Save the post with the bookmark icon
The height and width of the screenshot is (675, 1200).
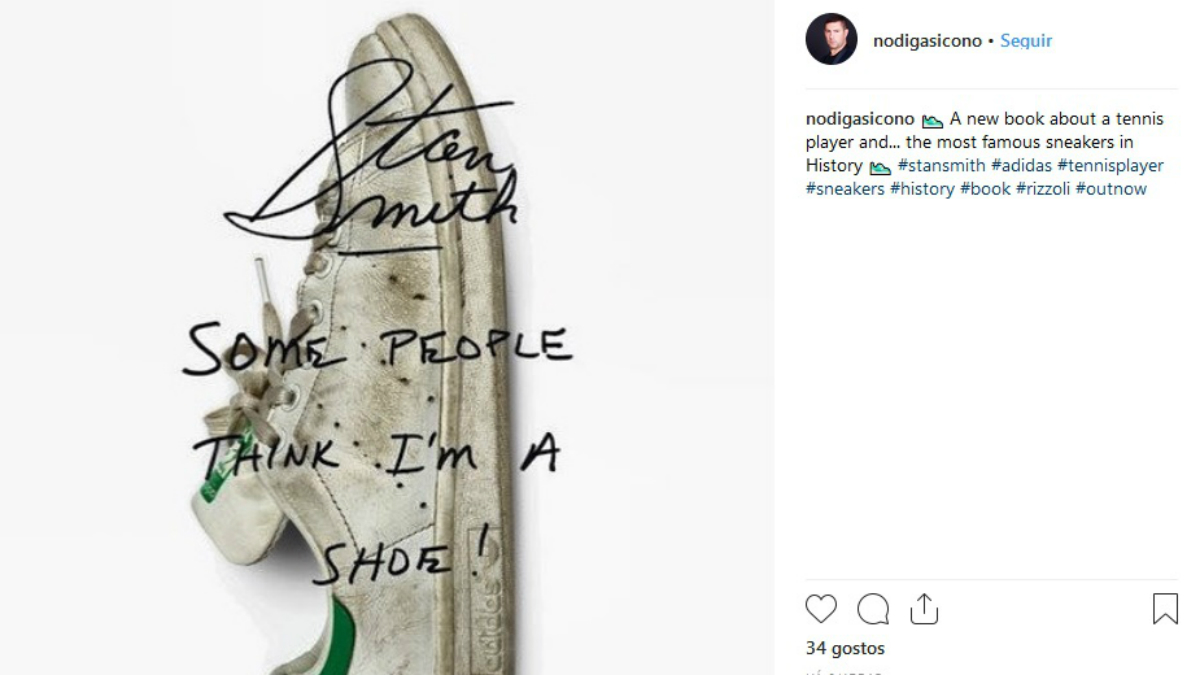coord(1165,609)
